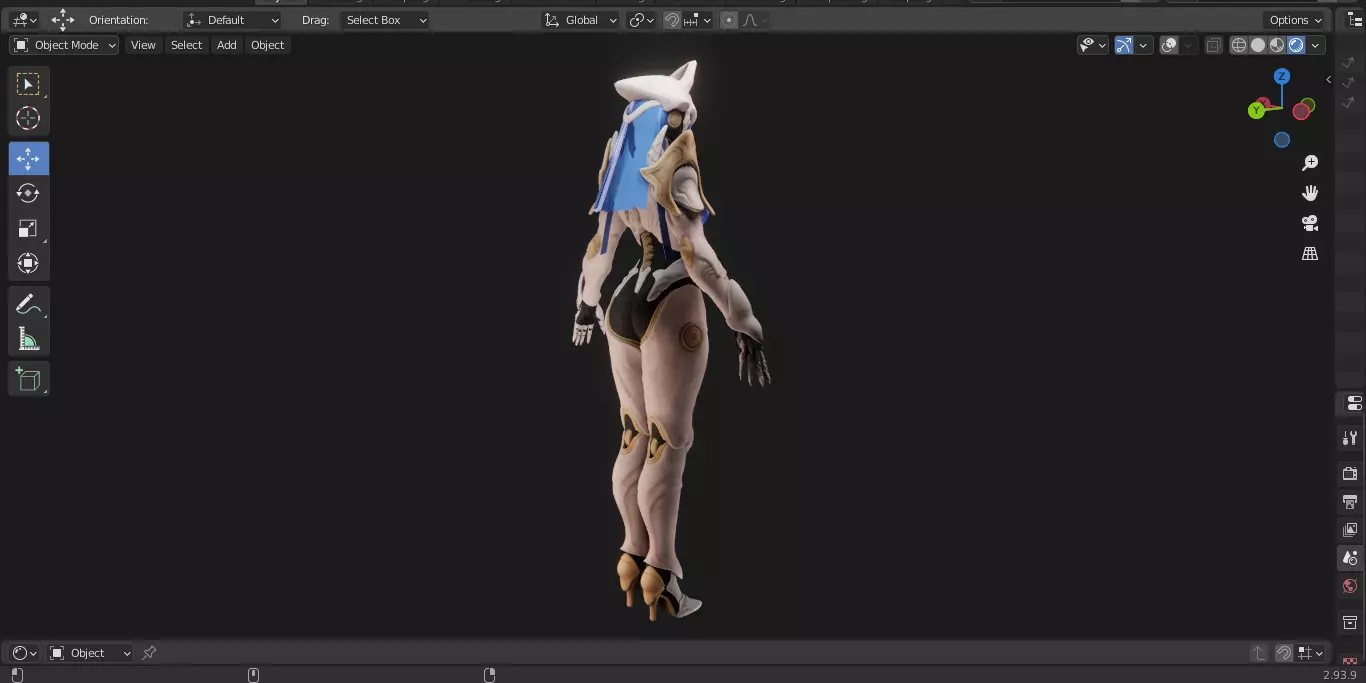Viewport: 1366px width, 683px height.
Task: Open the Options dropdown
Action: tap(1296, 20)
